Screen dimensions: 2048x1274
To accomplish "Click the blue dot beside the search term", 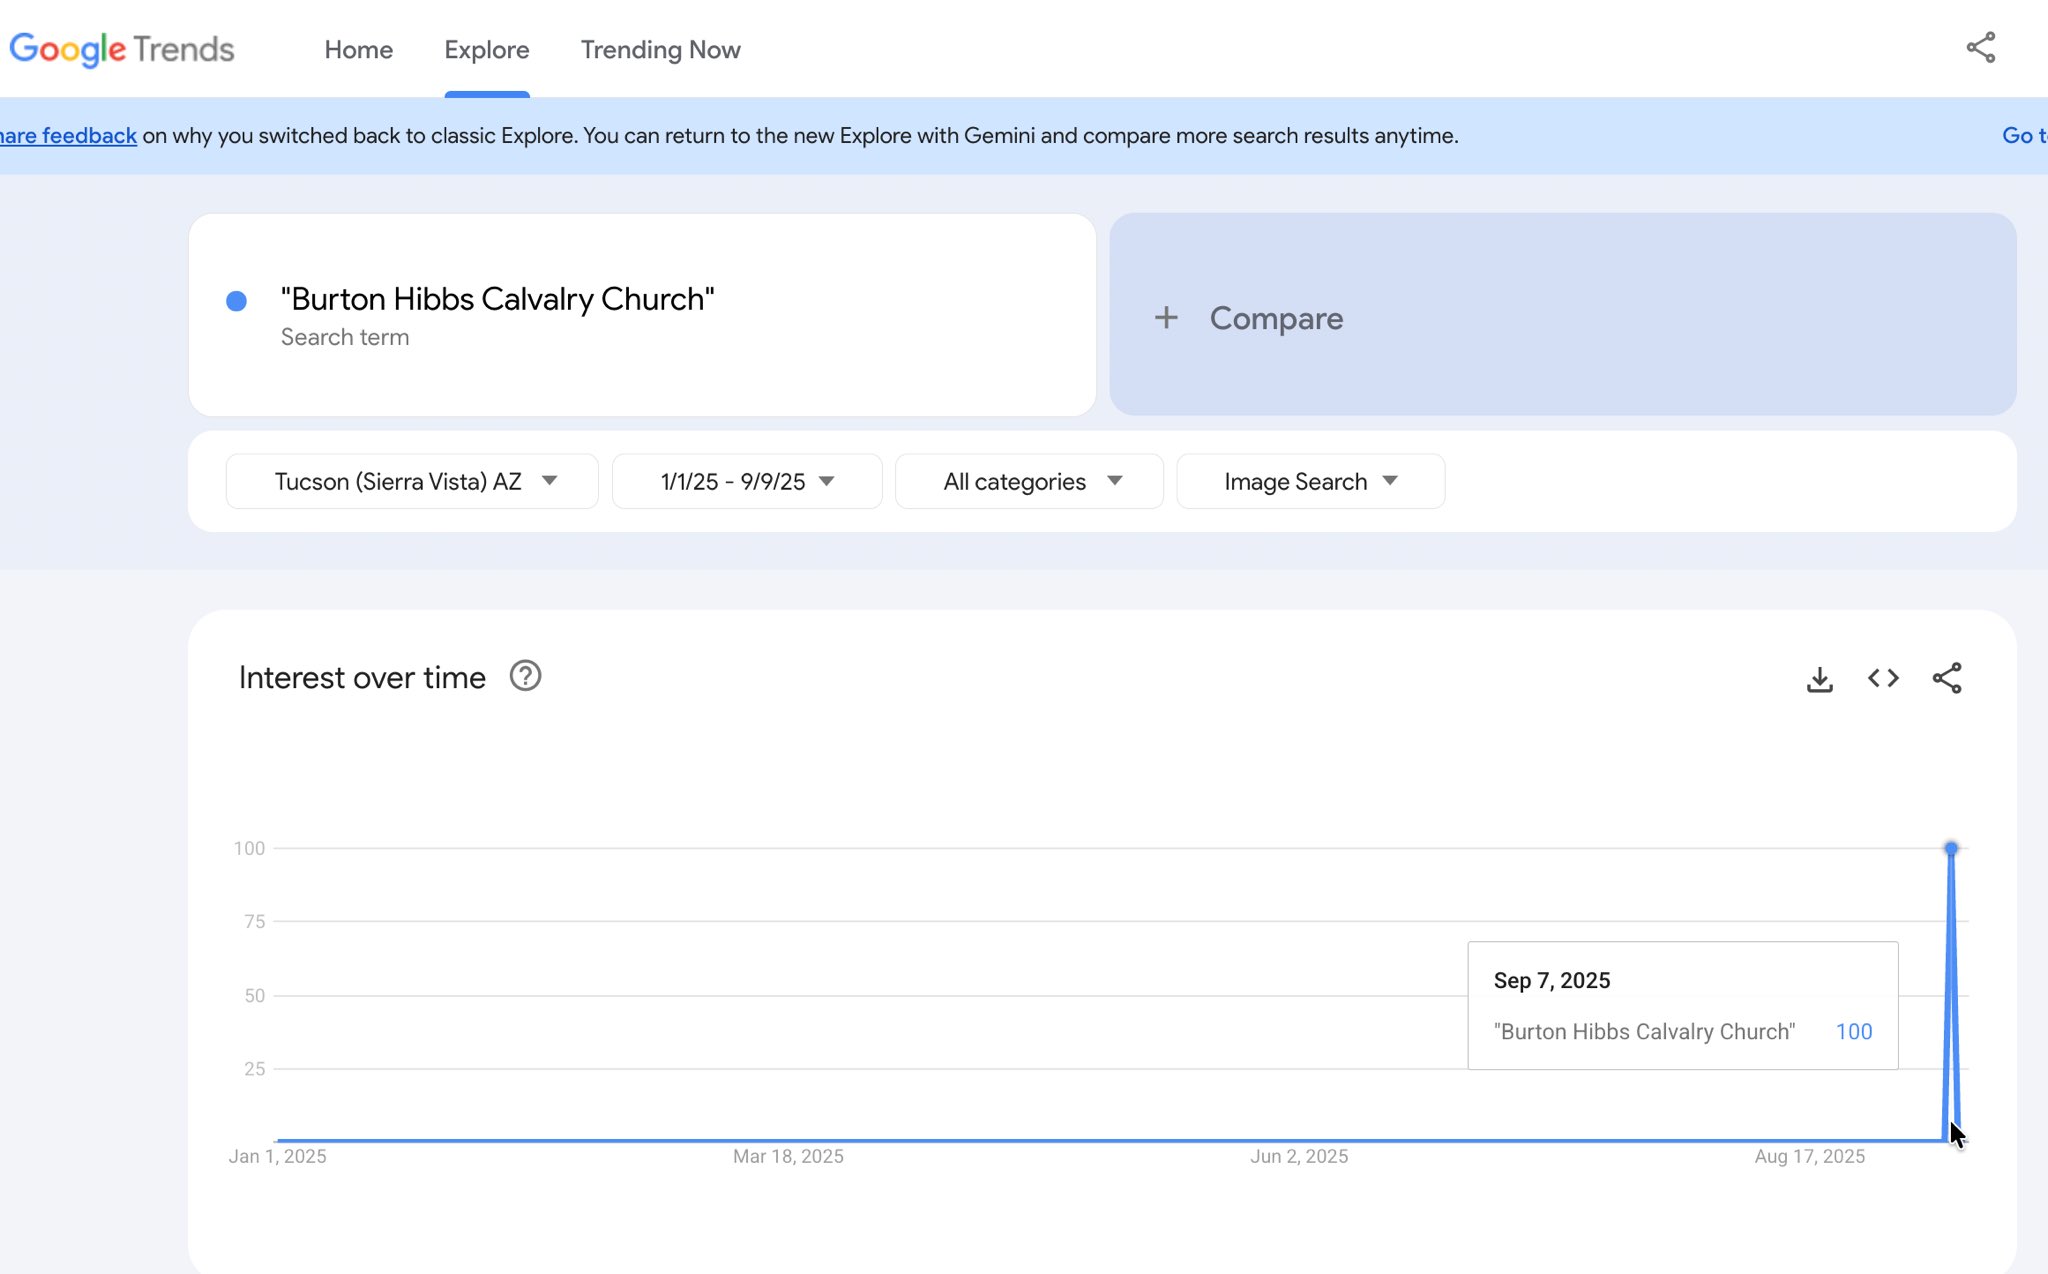I will click(236, 301).
